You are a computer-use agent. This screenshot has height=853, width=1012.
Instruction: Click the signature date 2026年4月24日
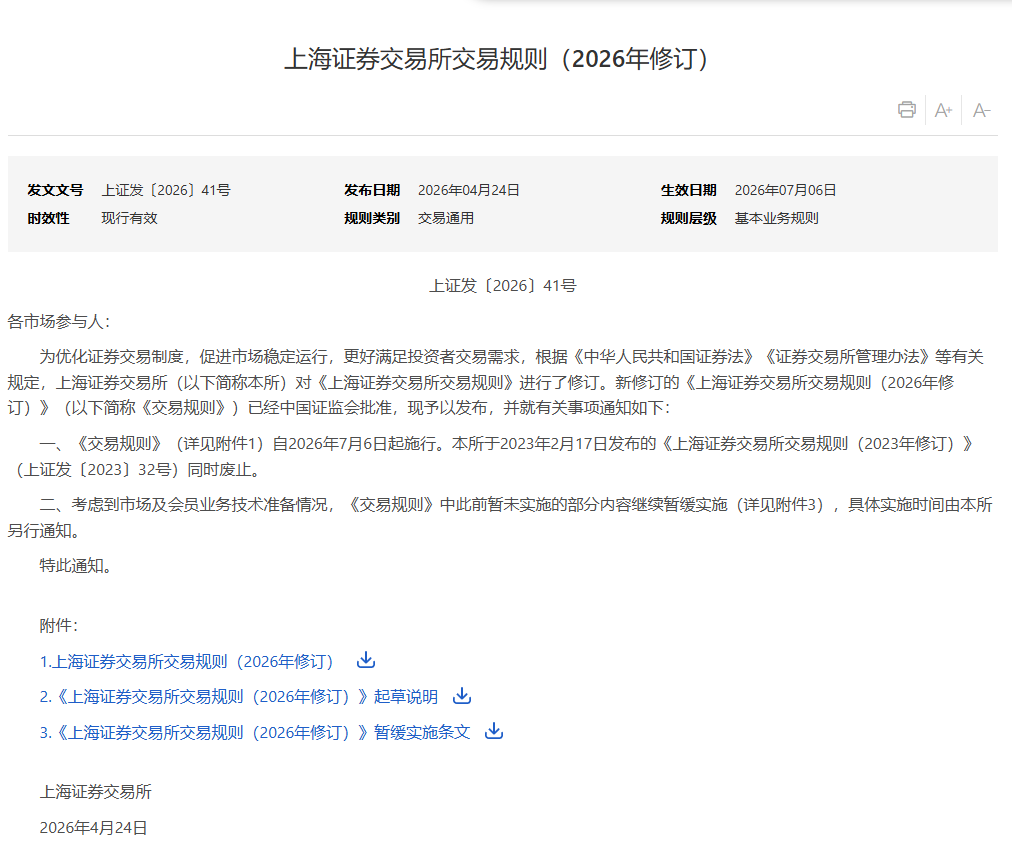(94, 828)
